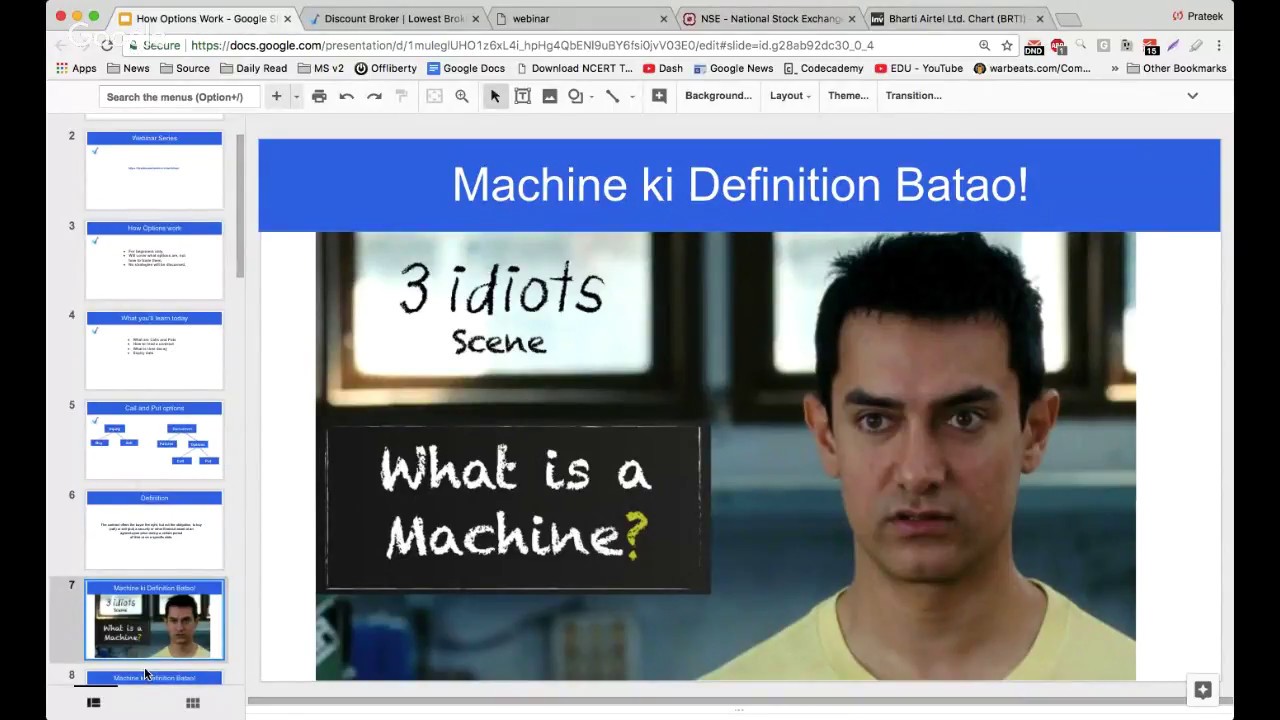
Task: Print the presentation via printer icon
Action: point(319,96)
